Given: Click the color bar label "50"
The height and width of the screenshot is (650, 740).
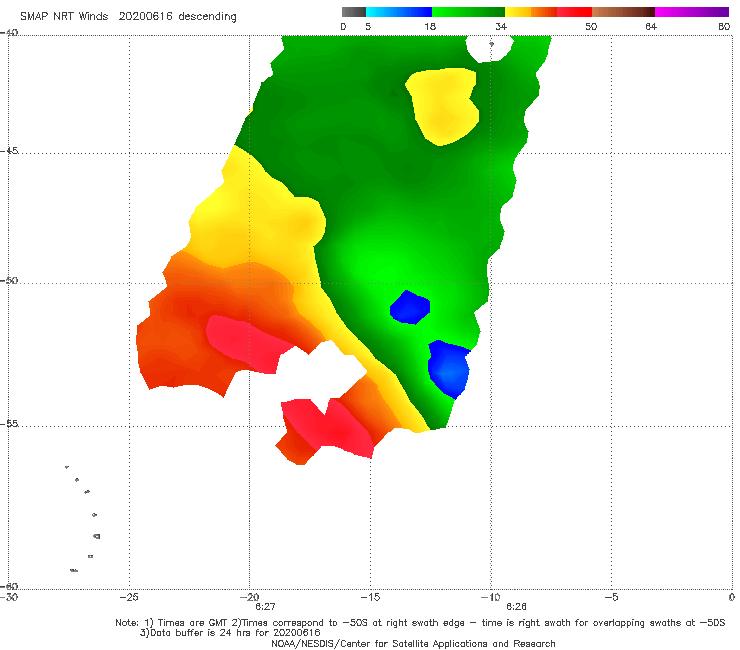Looking at the screenshot, I should 591,27.
